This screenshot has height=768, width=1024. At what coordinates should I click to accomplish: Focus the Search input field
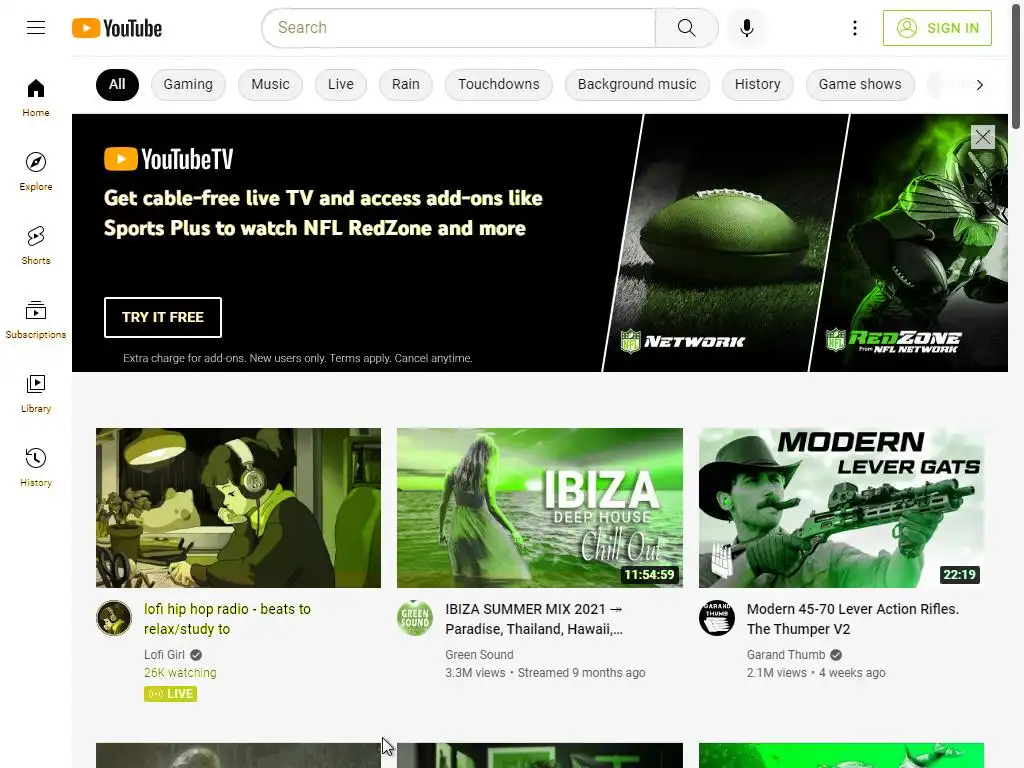click(458, 27)
